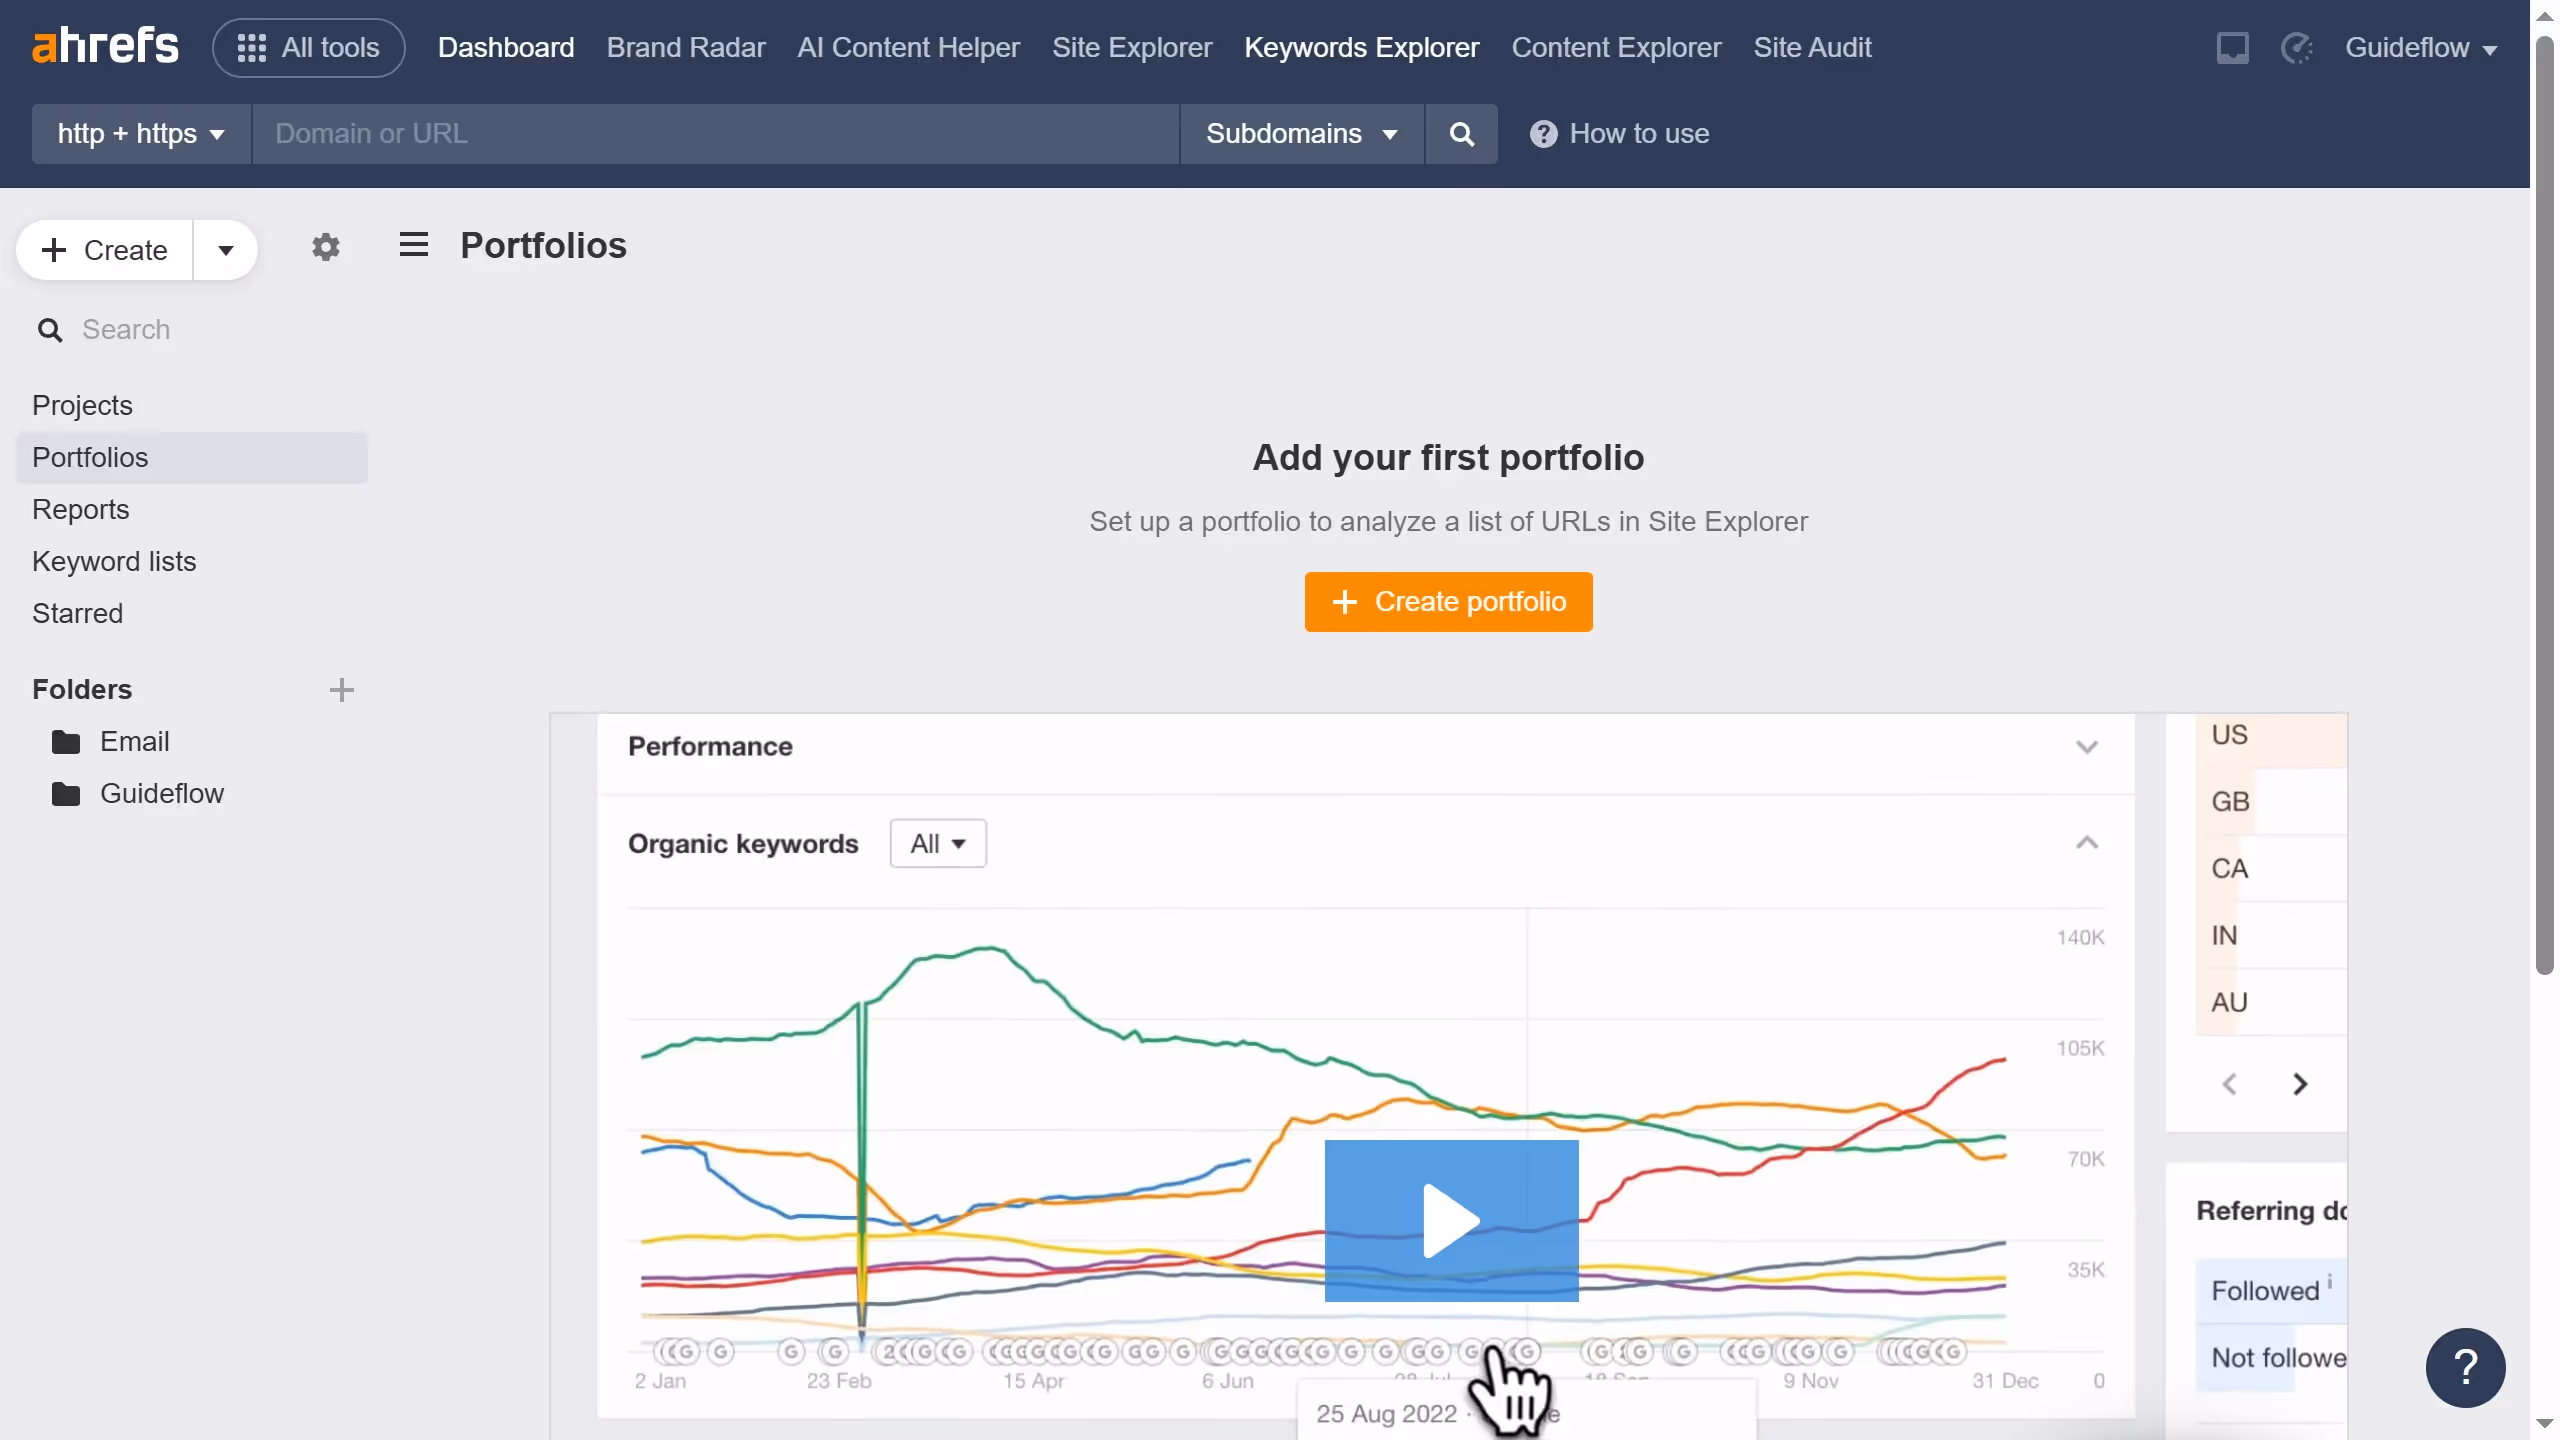Open Site Audit from the navigation
The image size is (2560, 1440).
click(1812, 47)
